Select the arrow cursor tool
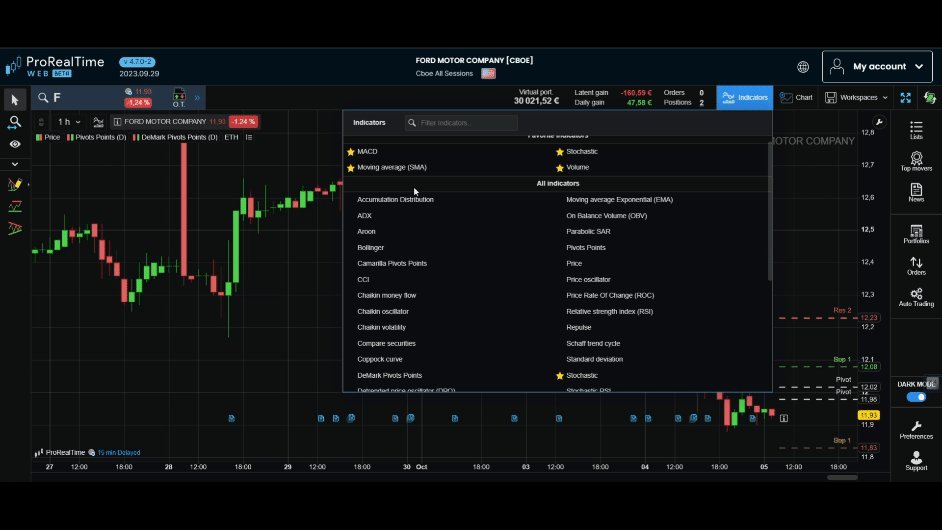This screenshot has width=942, height=530. point(14,100)
